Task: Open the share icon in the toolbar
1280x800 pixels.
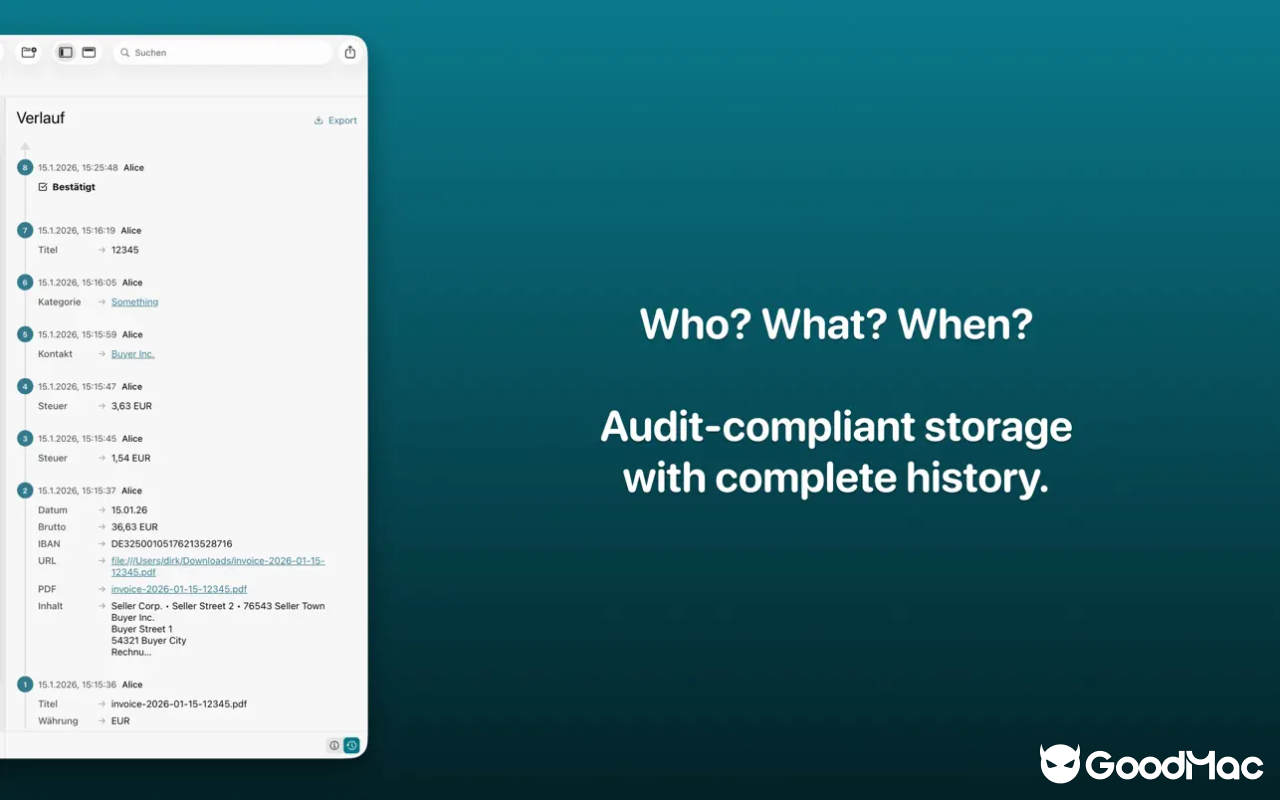Action: [350, 52]
